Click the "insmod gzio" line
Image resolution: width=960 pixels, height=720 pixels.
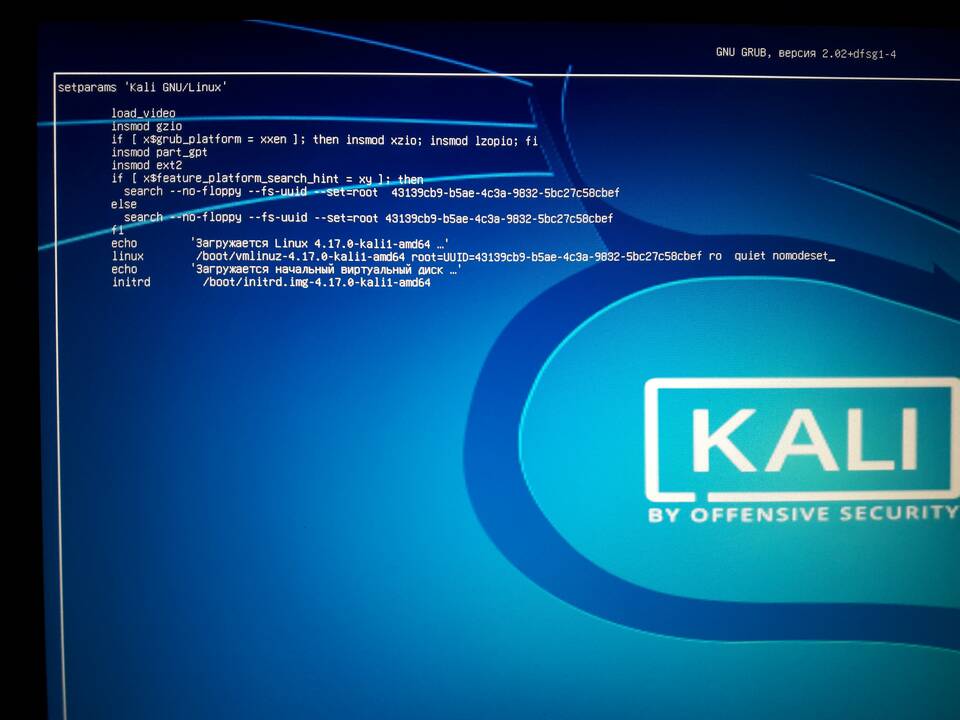click(x=147, y=126)
